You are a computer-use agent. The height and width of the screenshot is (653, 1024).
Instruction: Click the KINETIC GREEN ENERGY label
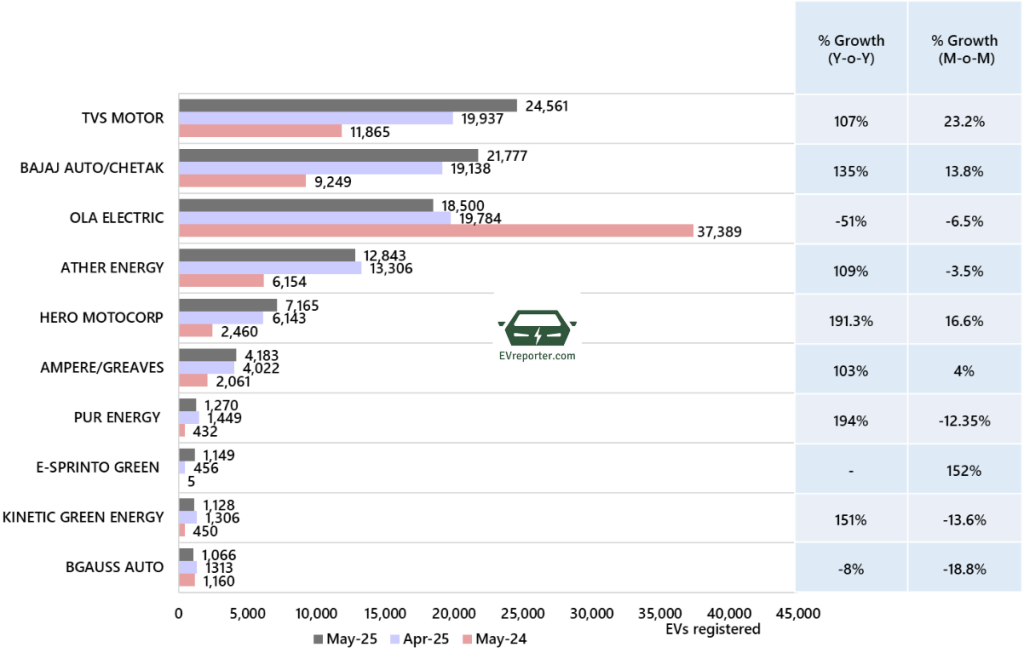(x=83, y=517)
